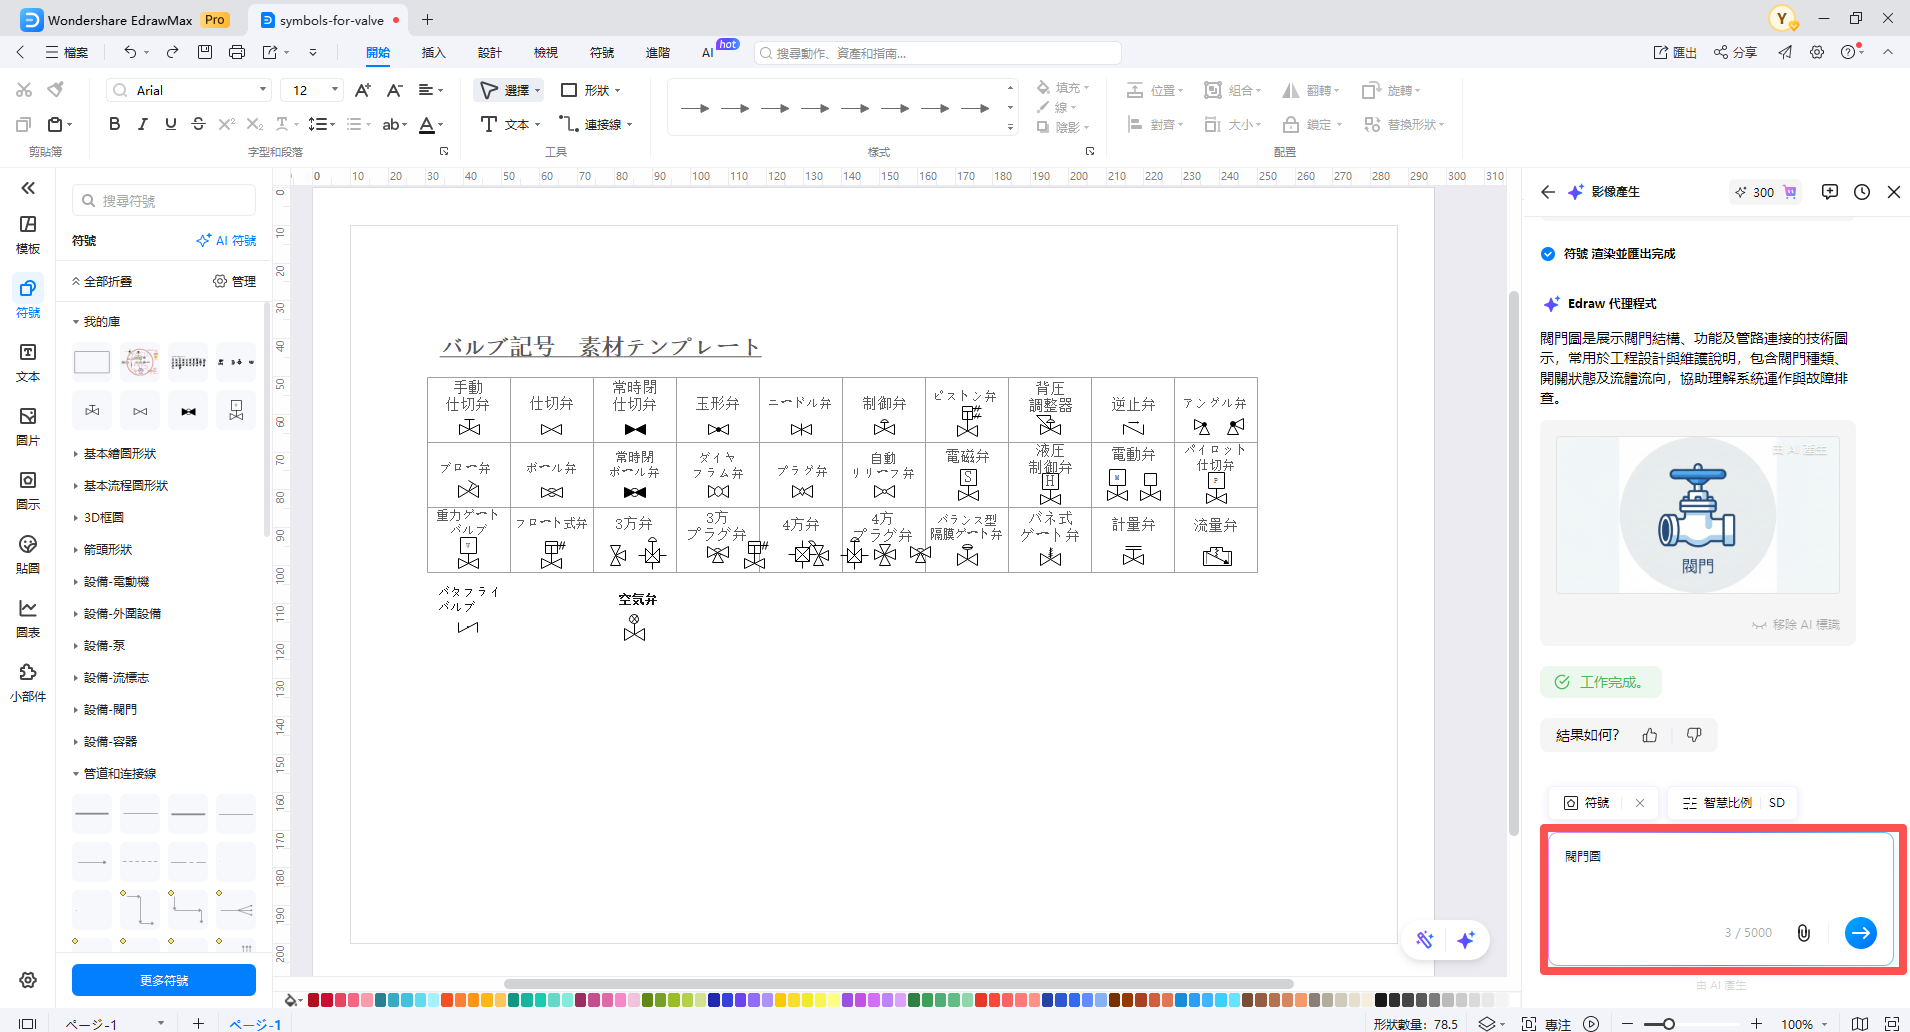This screenshot has width=1910, height=1032.
Task: Open AI history clock icon
Action: (1861, 192)
